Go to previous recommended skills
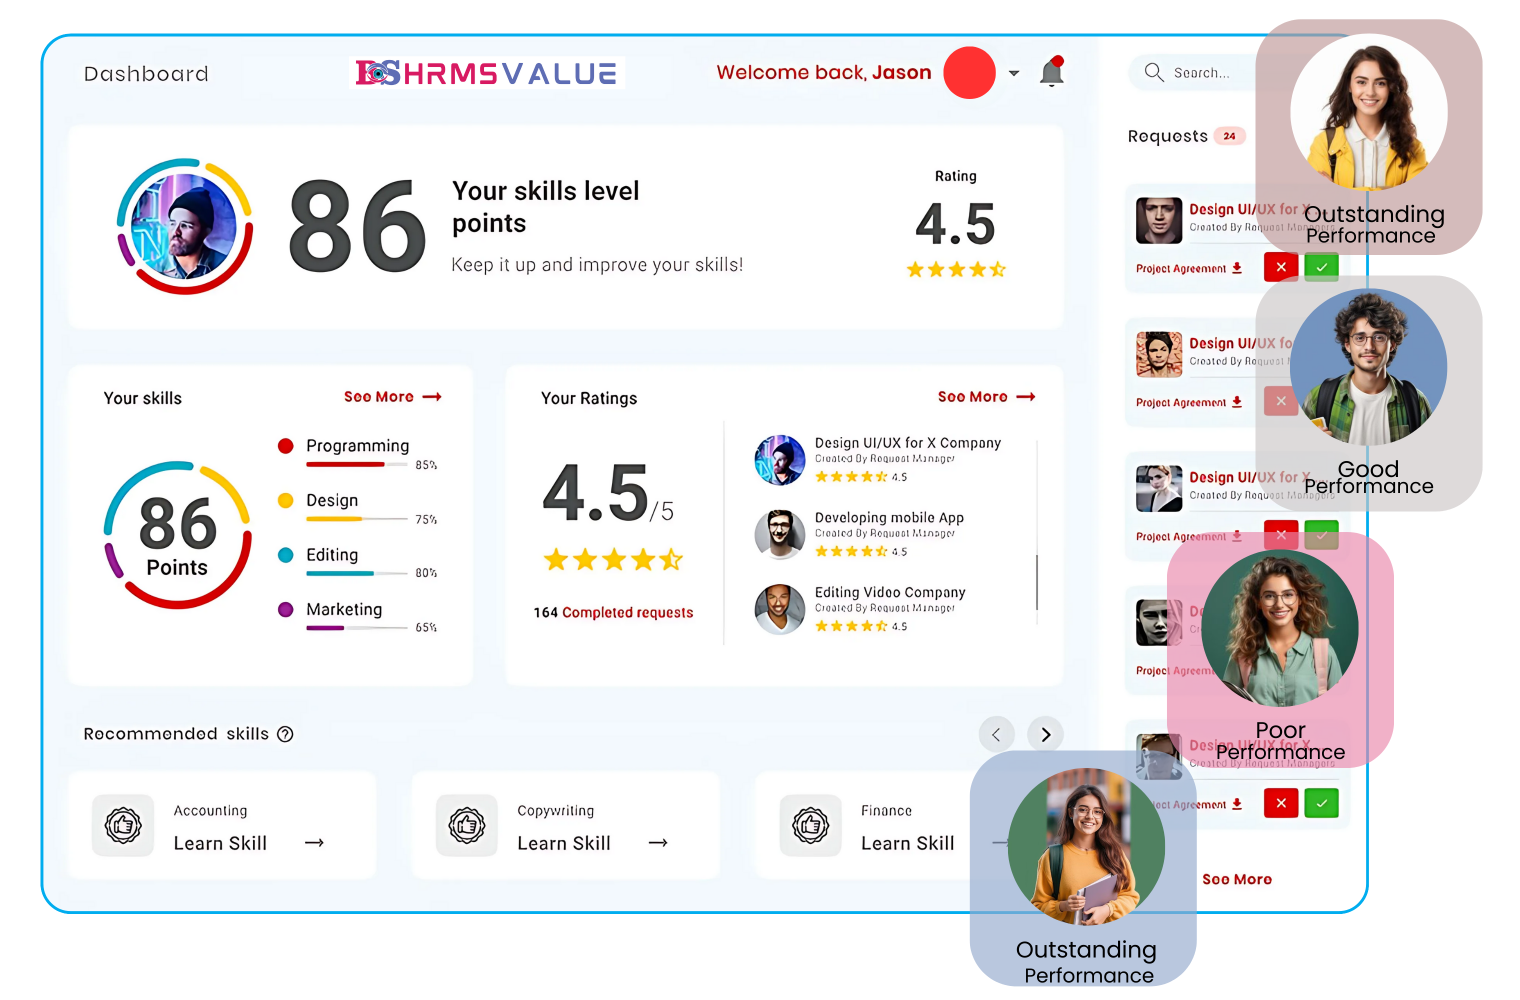The width and height of the screenshot is (1520, 1000). 996,735
